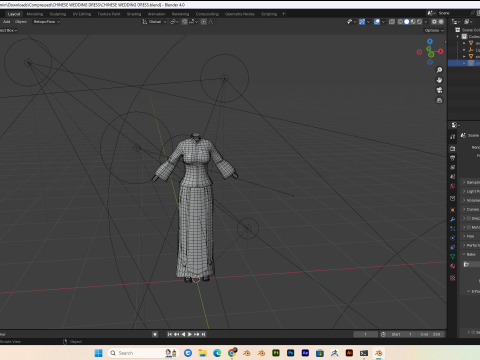This screenshot has width=480, height=360.
Task: Open the Animation workspace tab
Action: point(157,14)
